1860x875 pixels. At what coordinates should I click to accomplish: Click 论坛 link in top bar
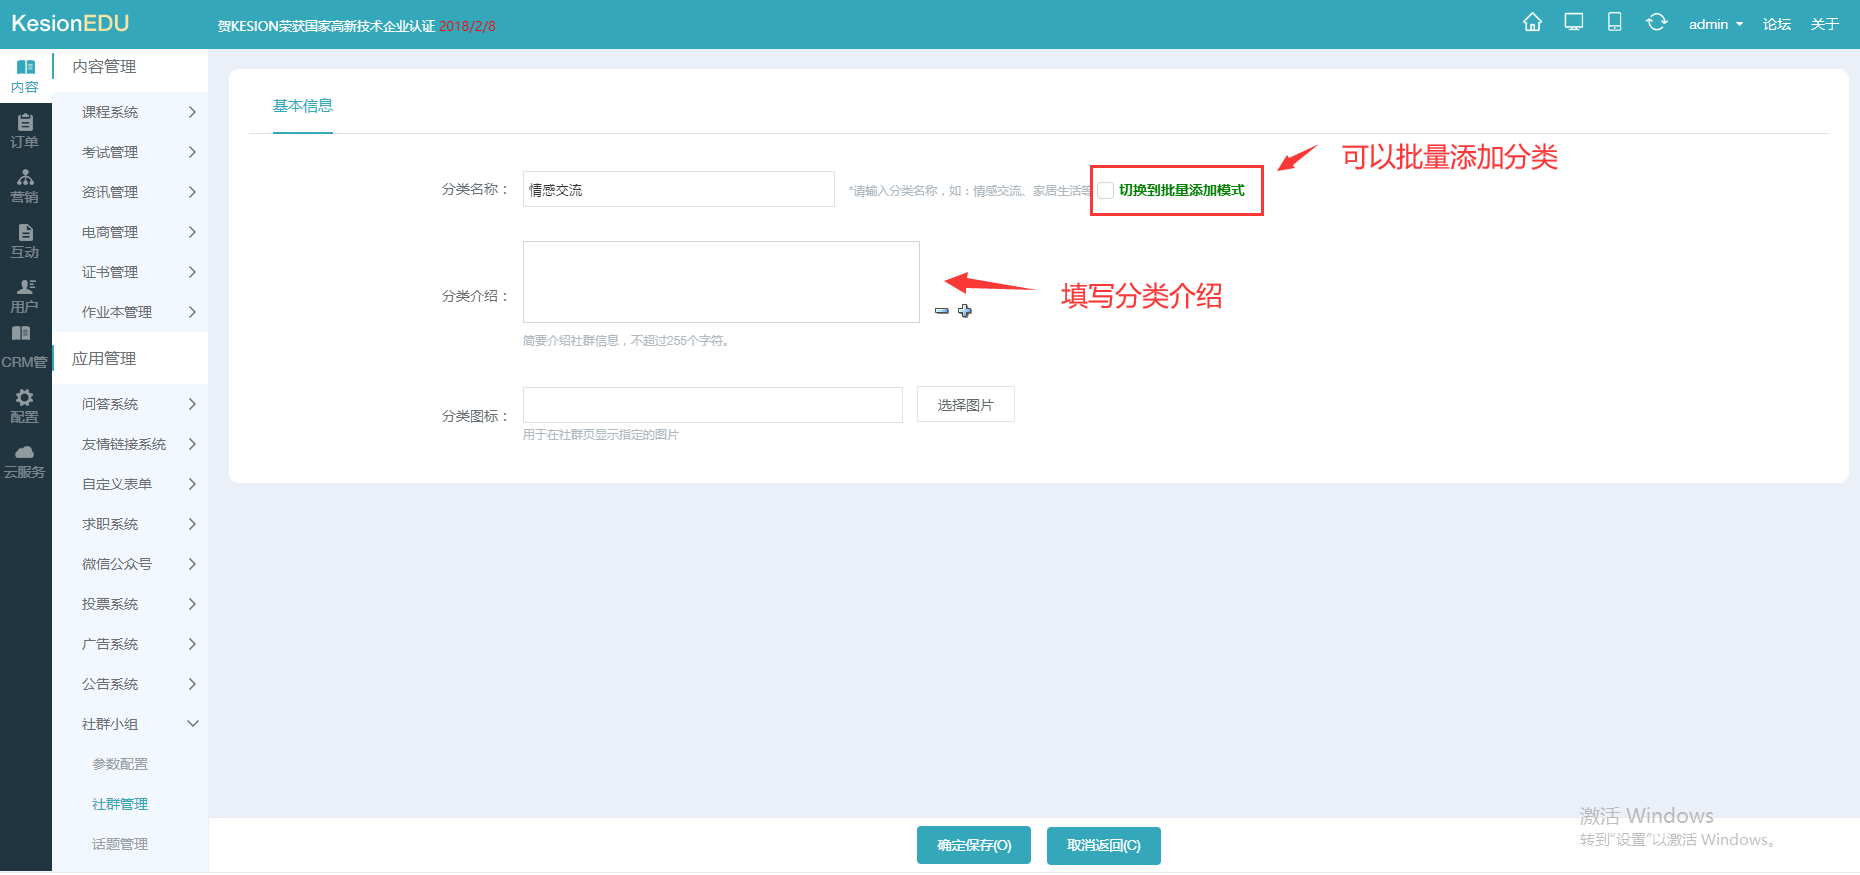click(x=1777, y=24)
